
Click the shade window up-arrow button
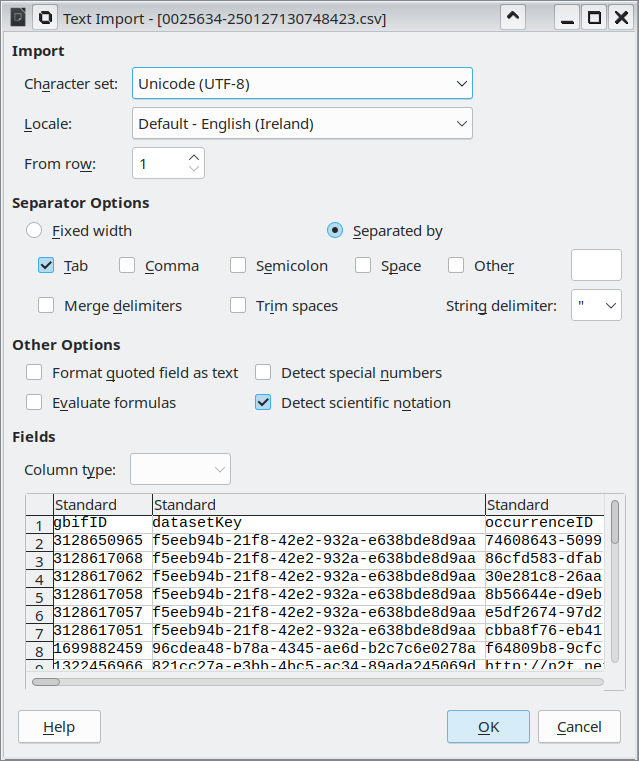(512, 18)
